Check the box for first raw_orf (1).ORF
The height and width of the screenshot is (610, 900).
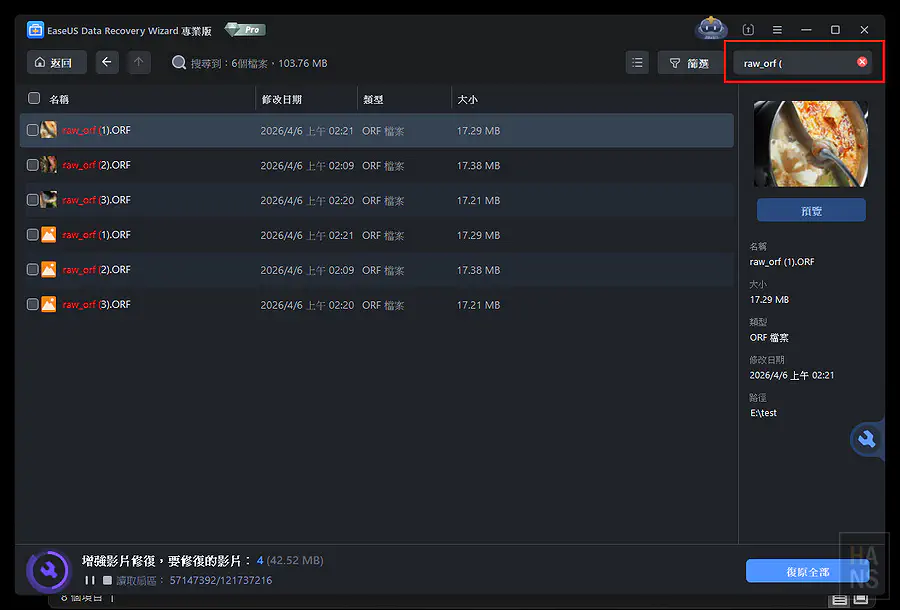click(33, 130)
